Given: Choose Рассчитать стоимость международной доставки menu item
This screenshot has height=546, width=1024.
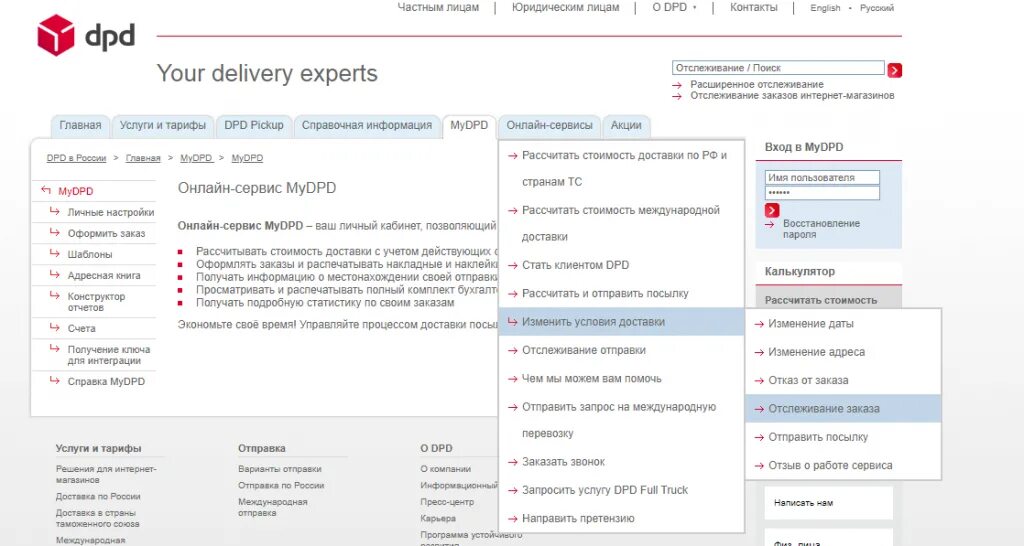Looking at the screenshot, I should click(x=621, y=223).
